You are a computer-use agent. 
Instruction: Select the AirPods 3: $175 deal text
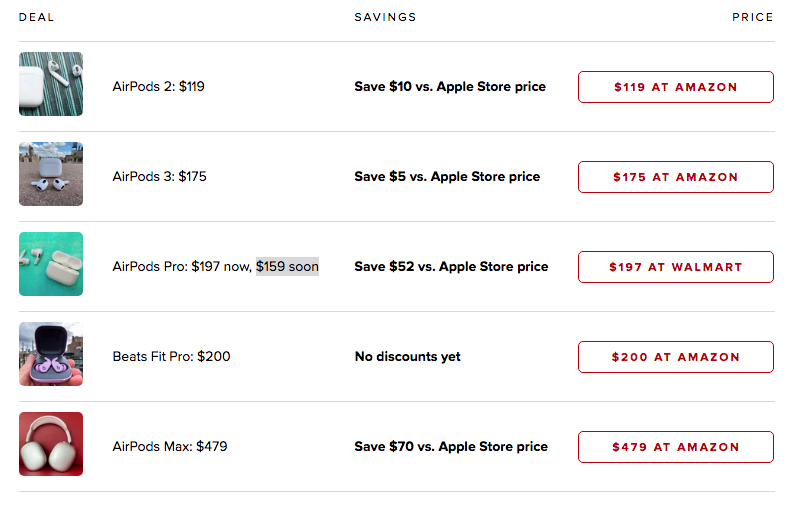159,177
